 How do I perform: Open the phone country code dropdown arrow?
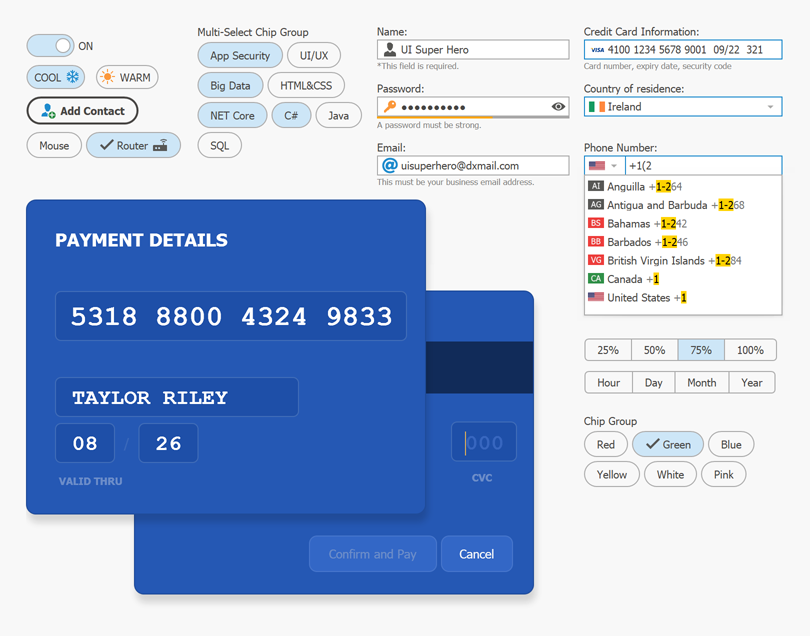pos(612,165)
